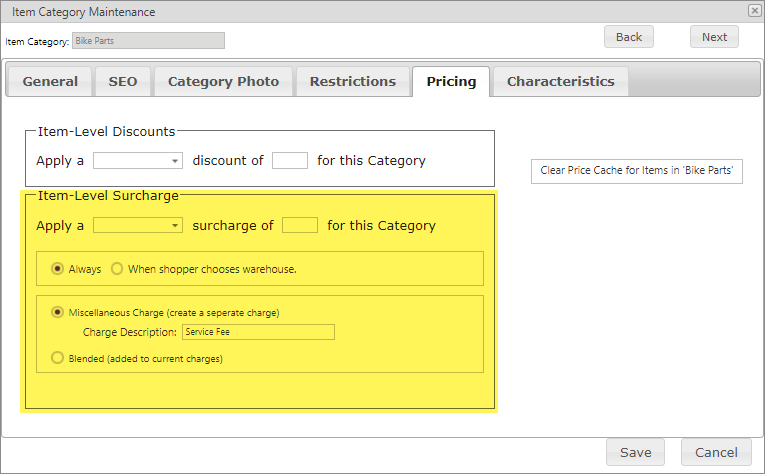Open the Restrictions tab
The image size is (765, 474).
point(353,81)
